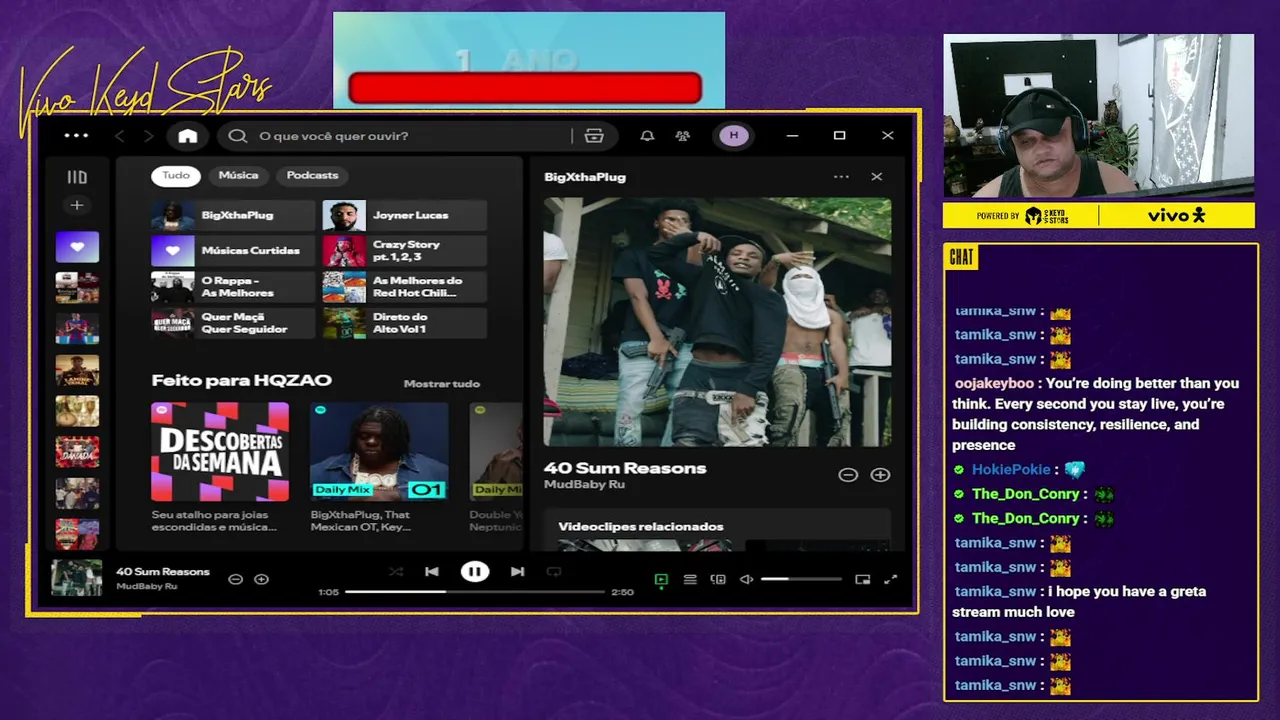
Task: Open Direto do Alto Vol 1 tile
Action: coord(405,323)
